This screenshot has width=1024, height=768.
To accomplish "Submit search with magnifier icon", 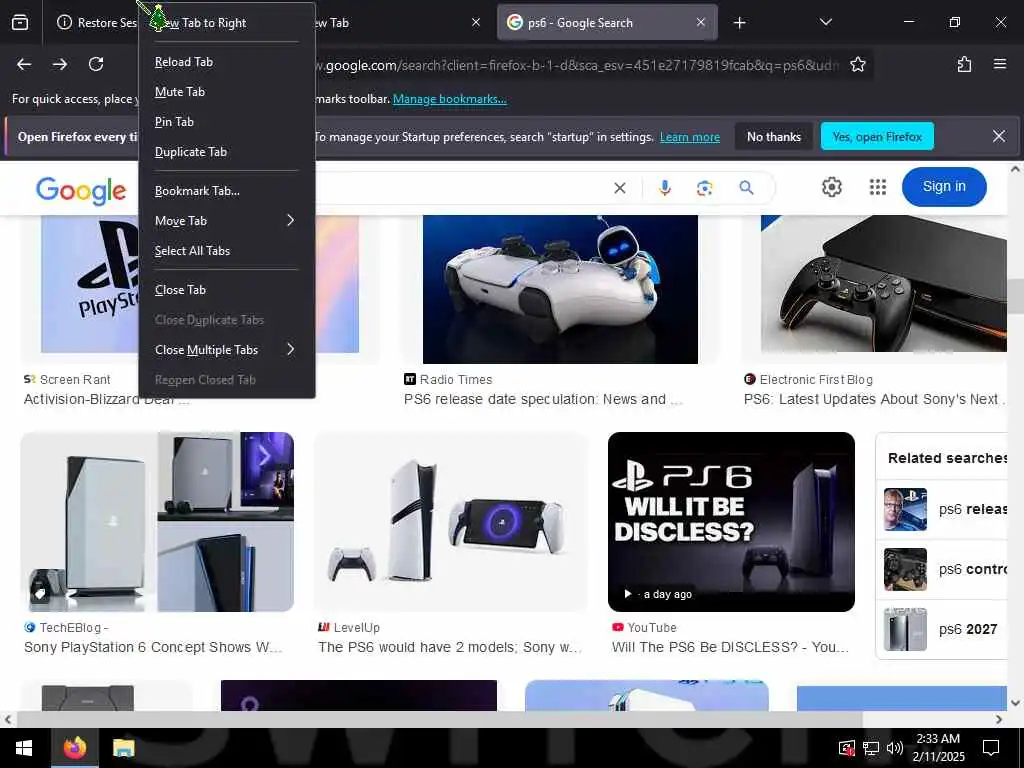I will pyautogui.click(x=746, y=188).
